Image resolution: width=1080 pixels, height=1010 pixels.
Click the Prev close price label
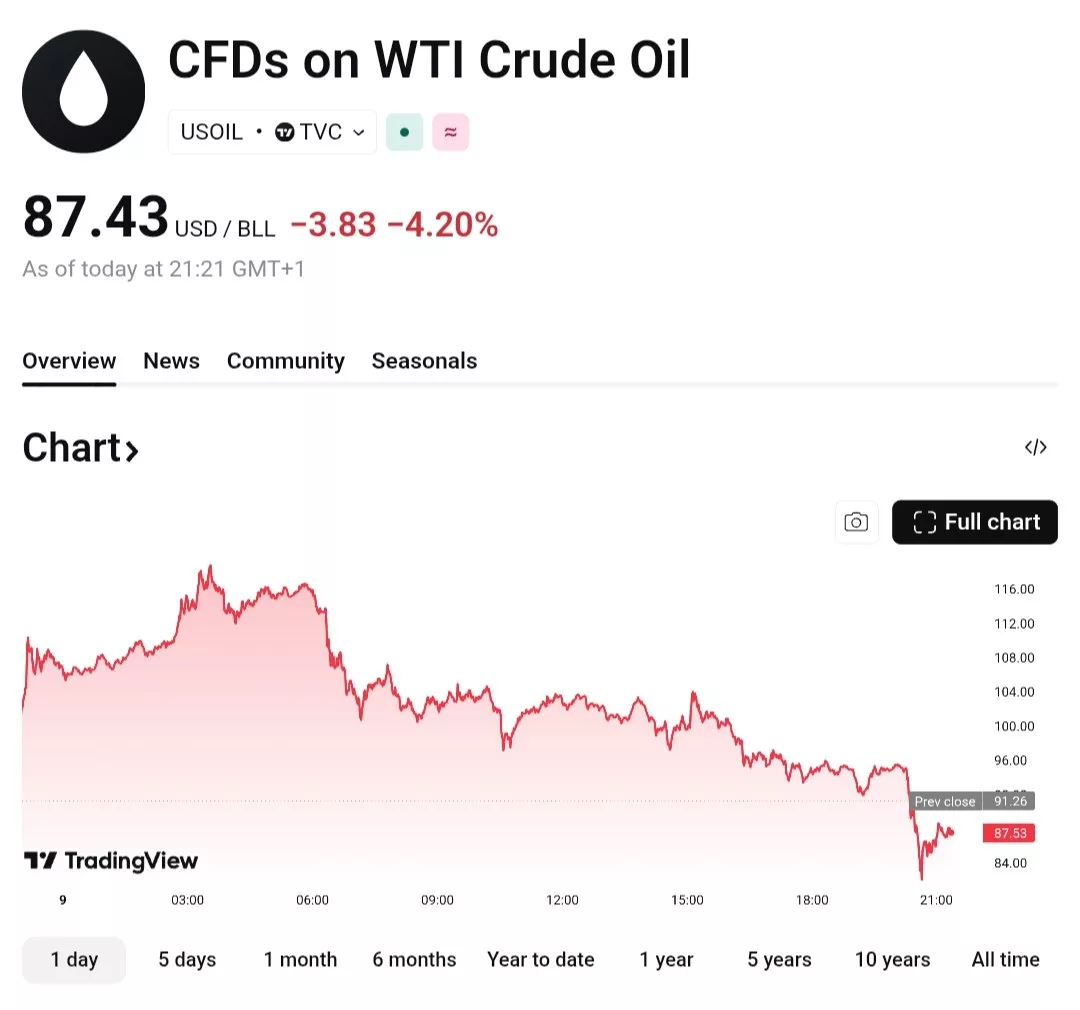pyautogui.click(x=944, y=802)
